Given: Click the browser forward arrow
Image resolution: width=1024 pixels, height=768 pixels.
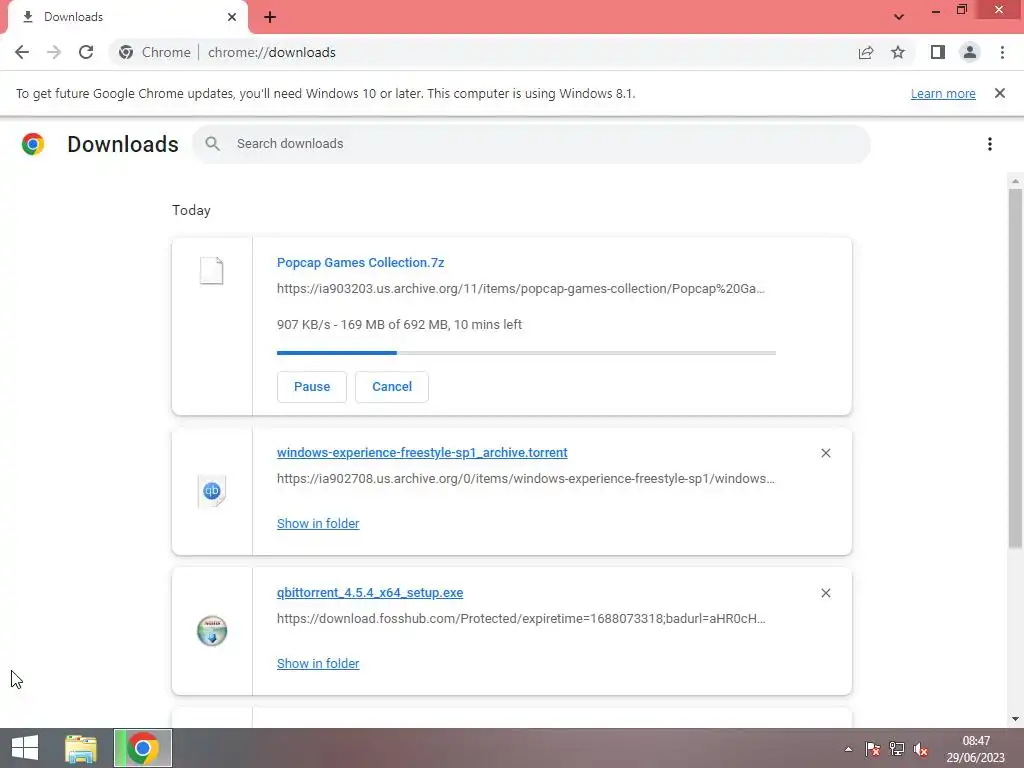Looking at the screenshot, I should [54, 52].
